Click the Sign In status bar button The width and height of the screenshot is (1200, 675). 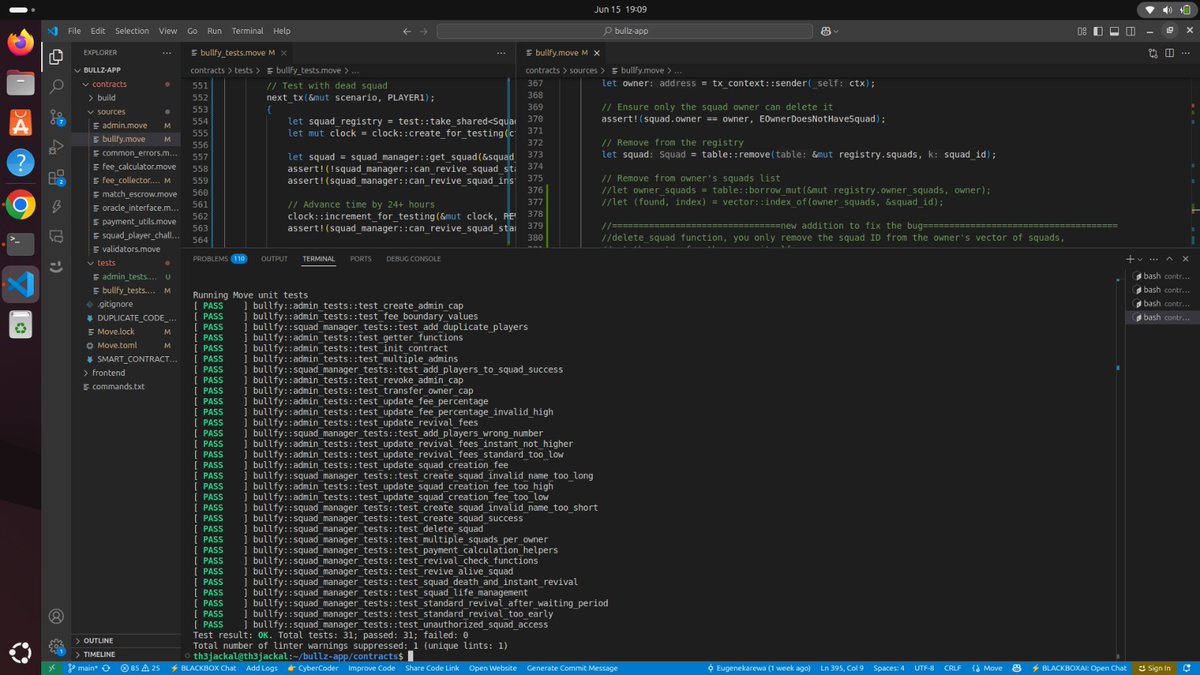1154,668
